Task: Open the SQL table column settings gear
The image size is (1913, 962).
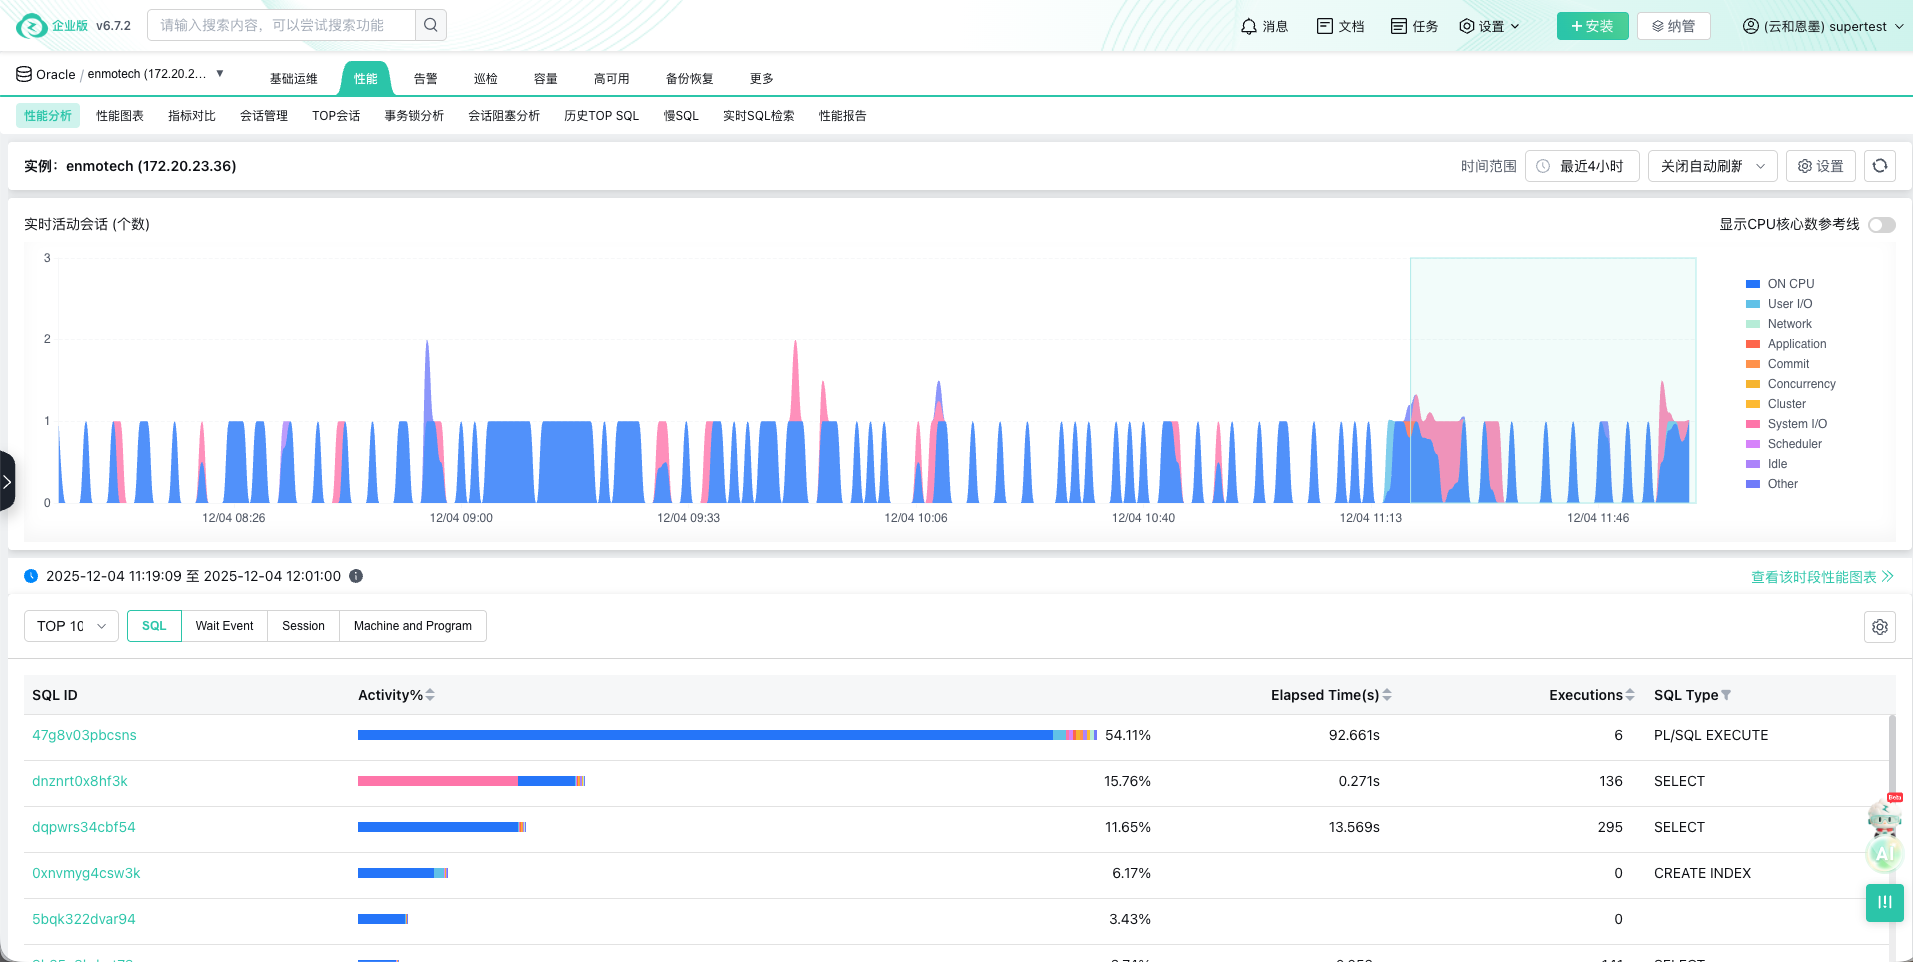Action: pos(1879,627)
